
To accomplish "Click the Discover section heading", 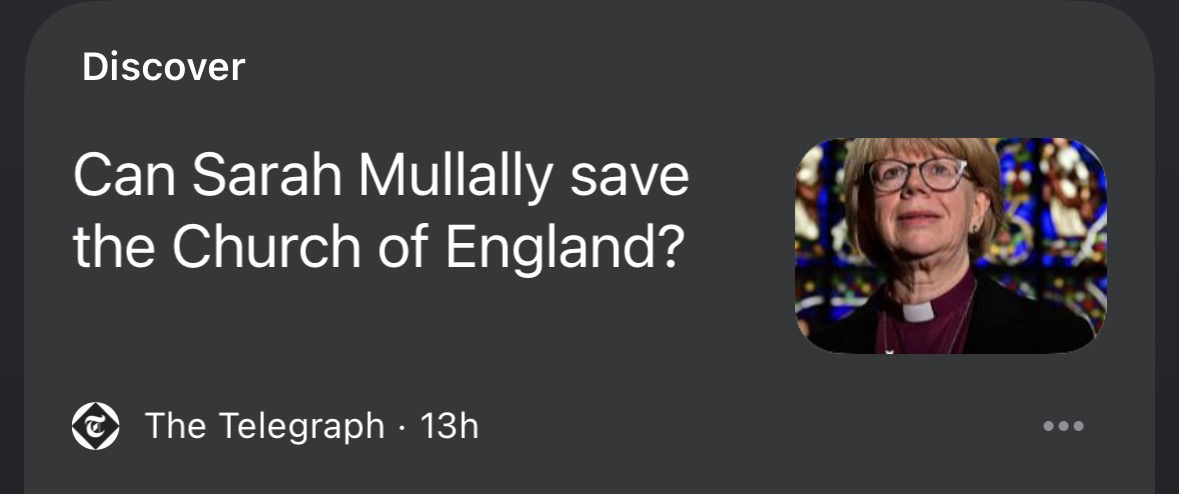I will coord(164,67).
